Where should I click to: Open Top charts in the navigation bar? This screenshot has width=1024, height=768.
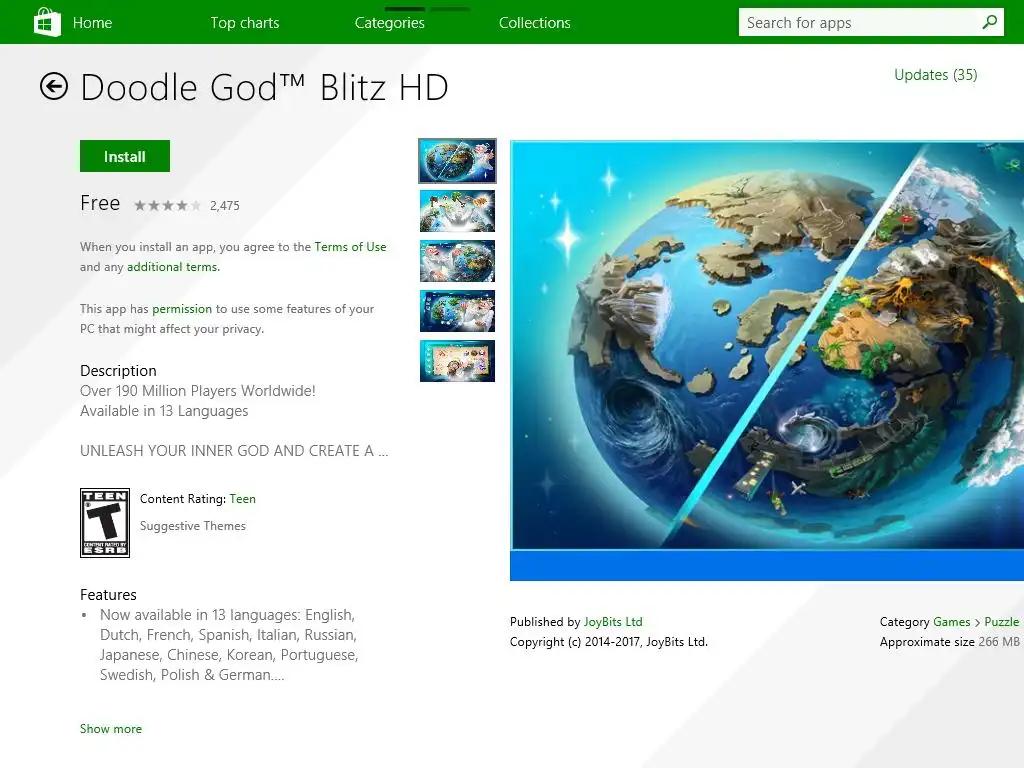(244, 23)
